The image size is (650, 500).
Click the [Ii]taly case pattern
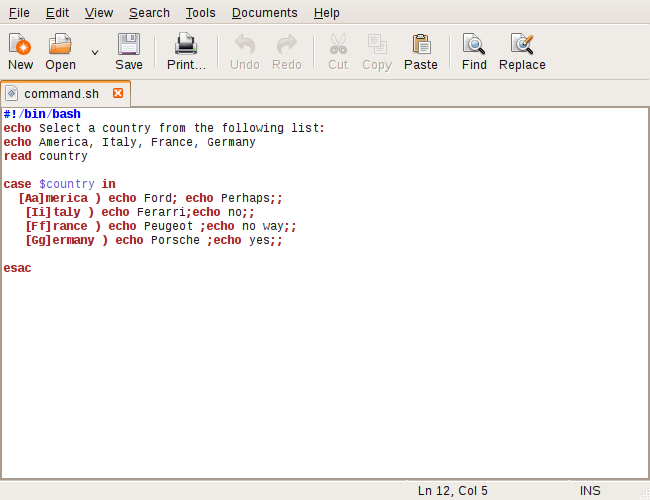53,212
